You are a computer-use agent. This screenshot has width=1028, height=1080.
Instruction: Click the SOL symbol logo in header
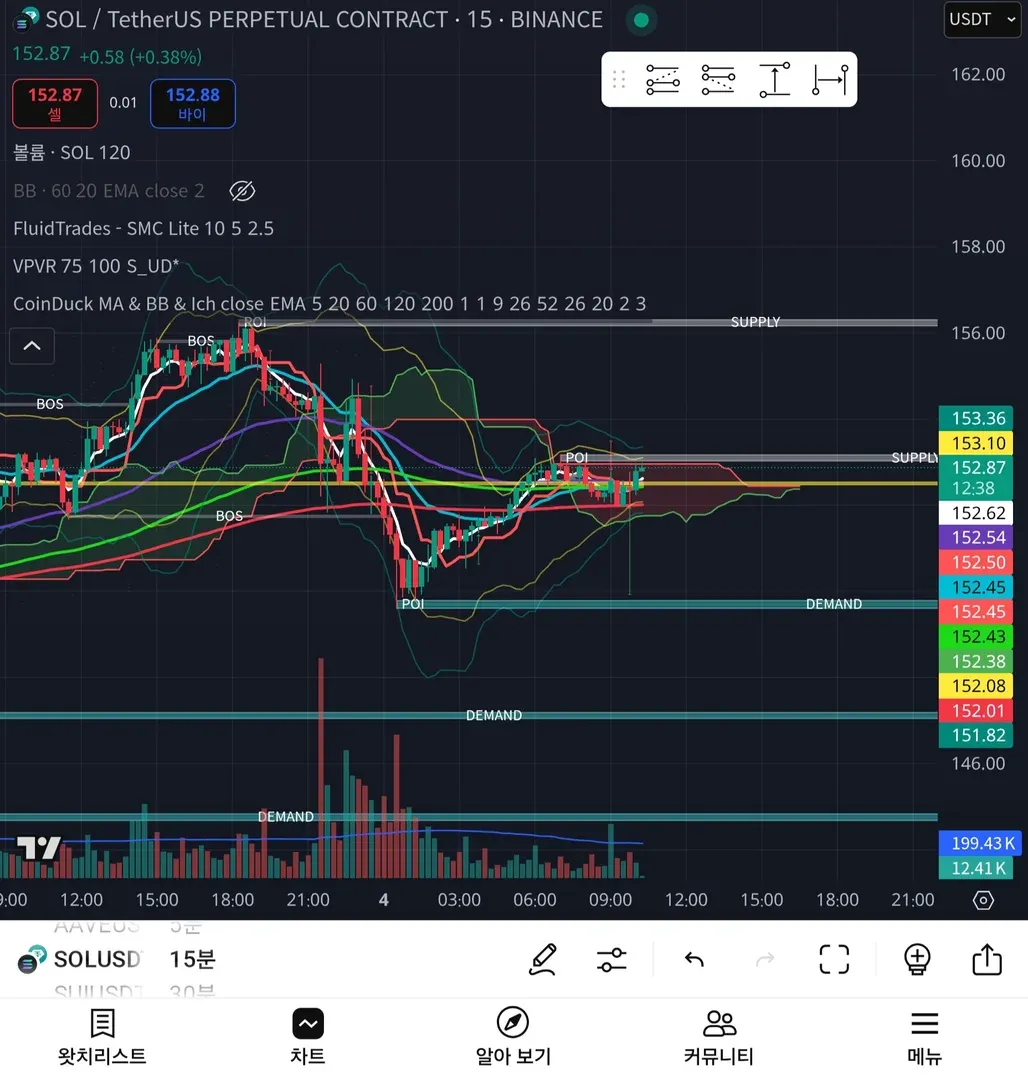[27, 19]
